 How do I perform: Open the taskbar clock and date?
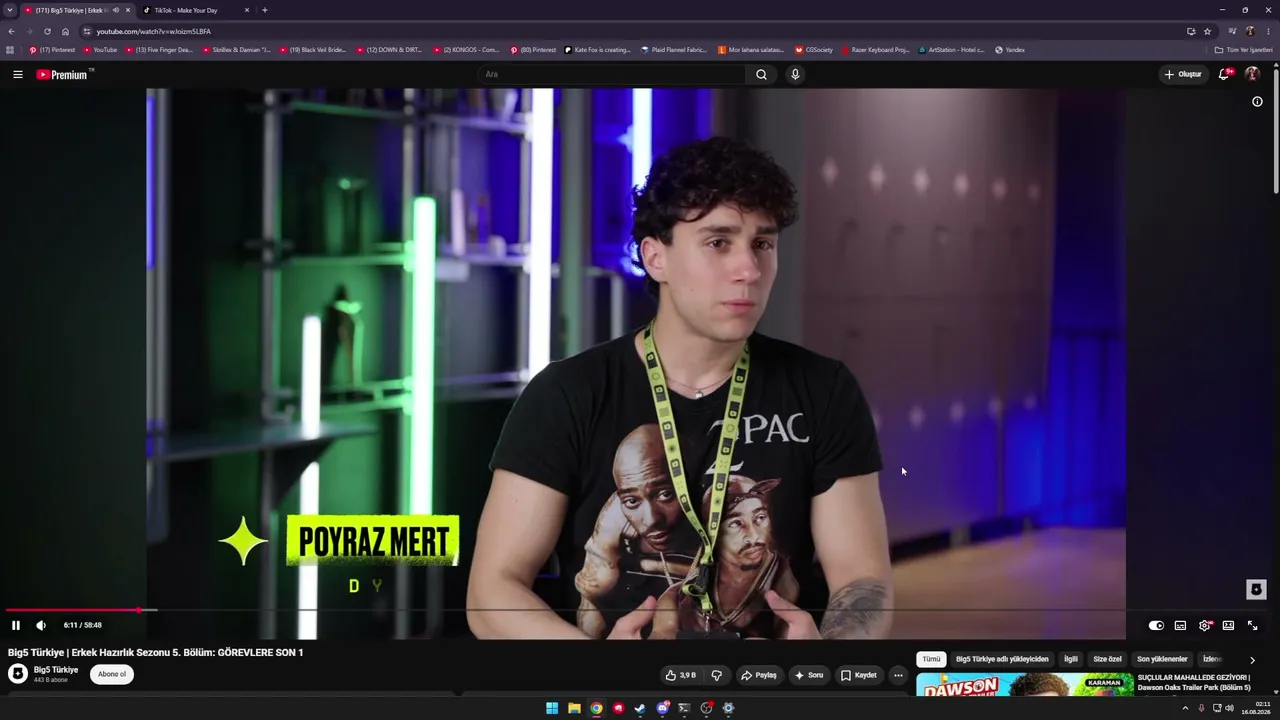point(1258,708)
